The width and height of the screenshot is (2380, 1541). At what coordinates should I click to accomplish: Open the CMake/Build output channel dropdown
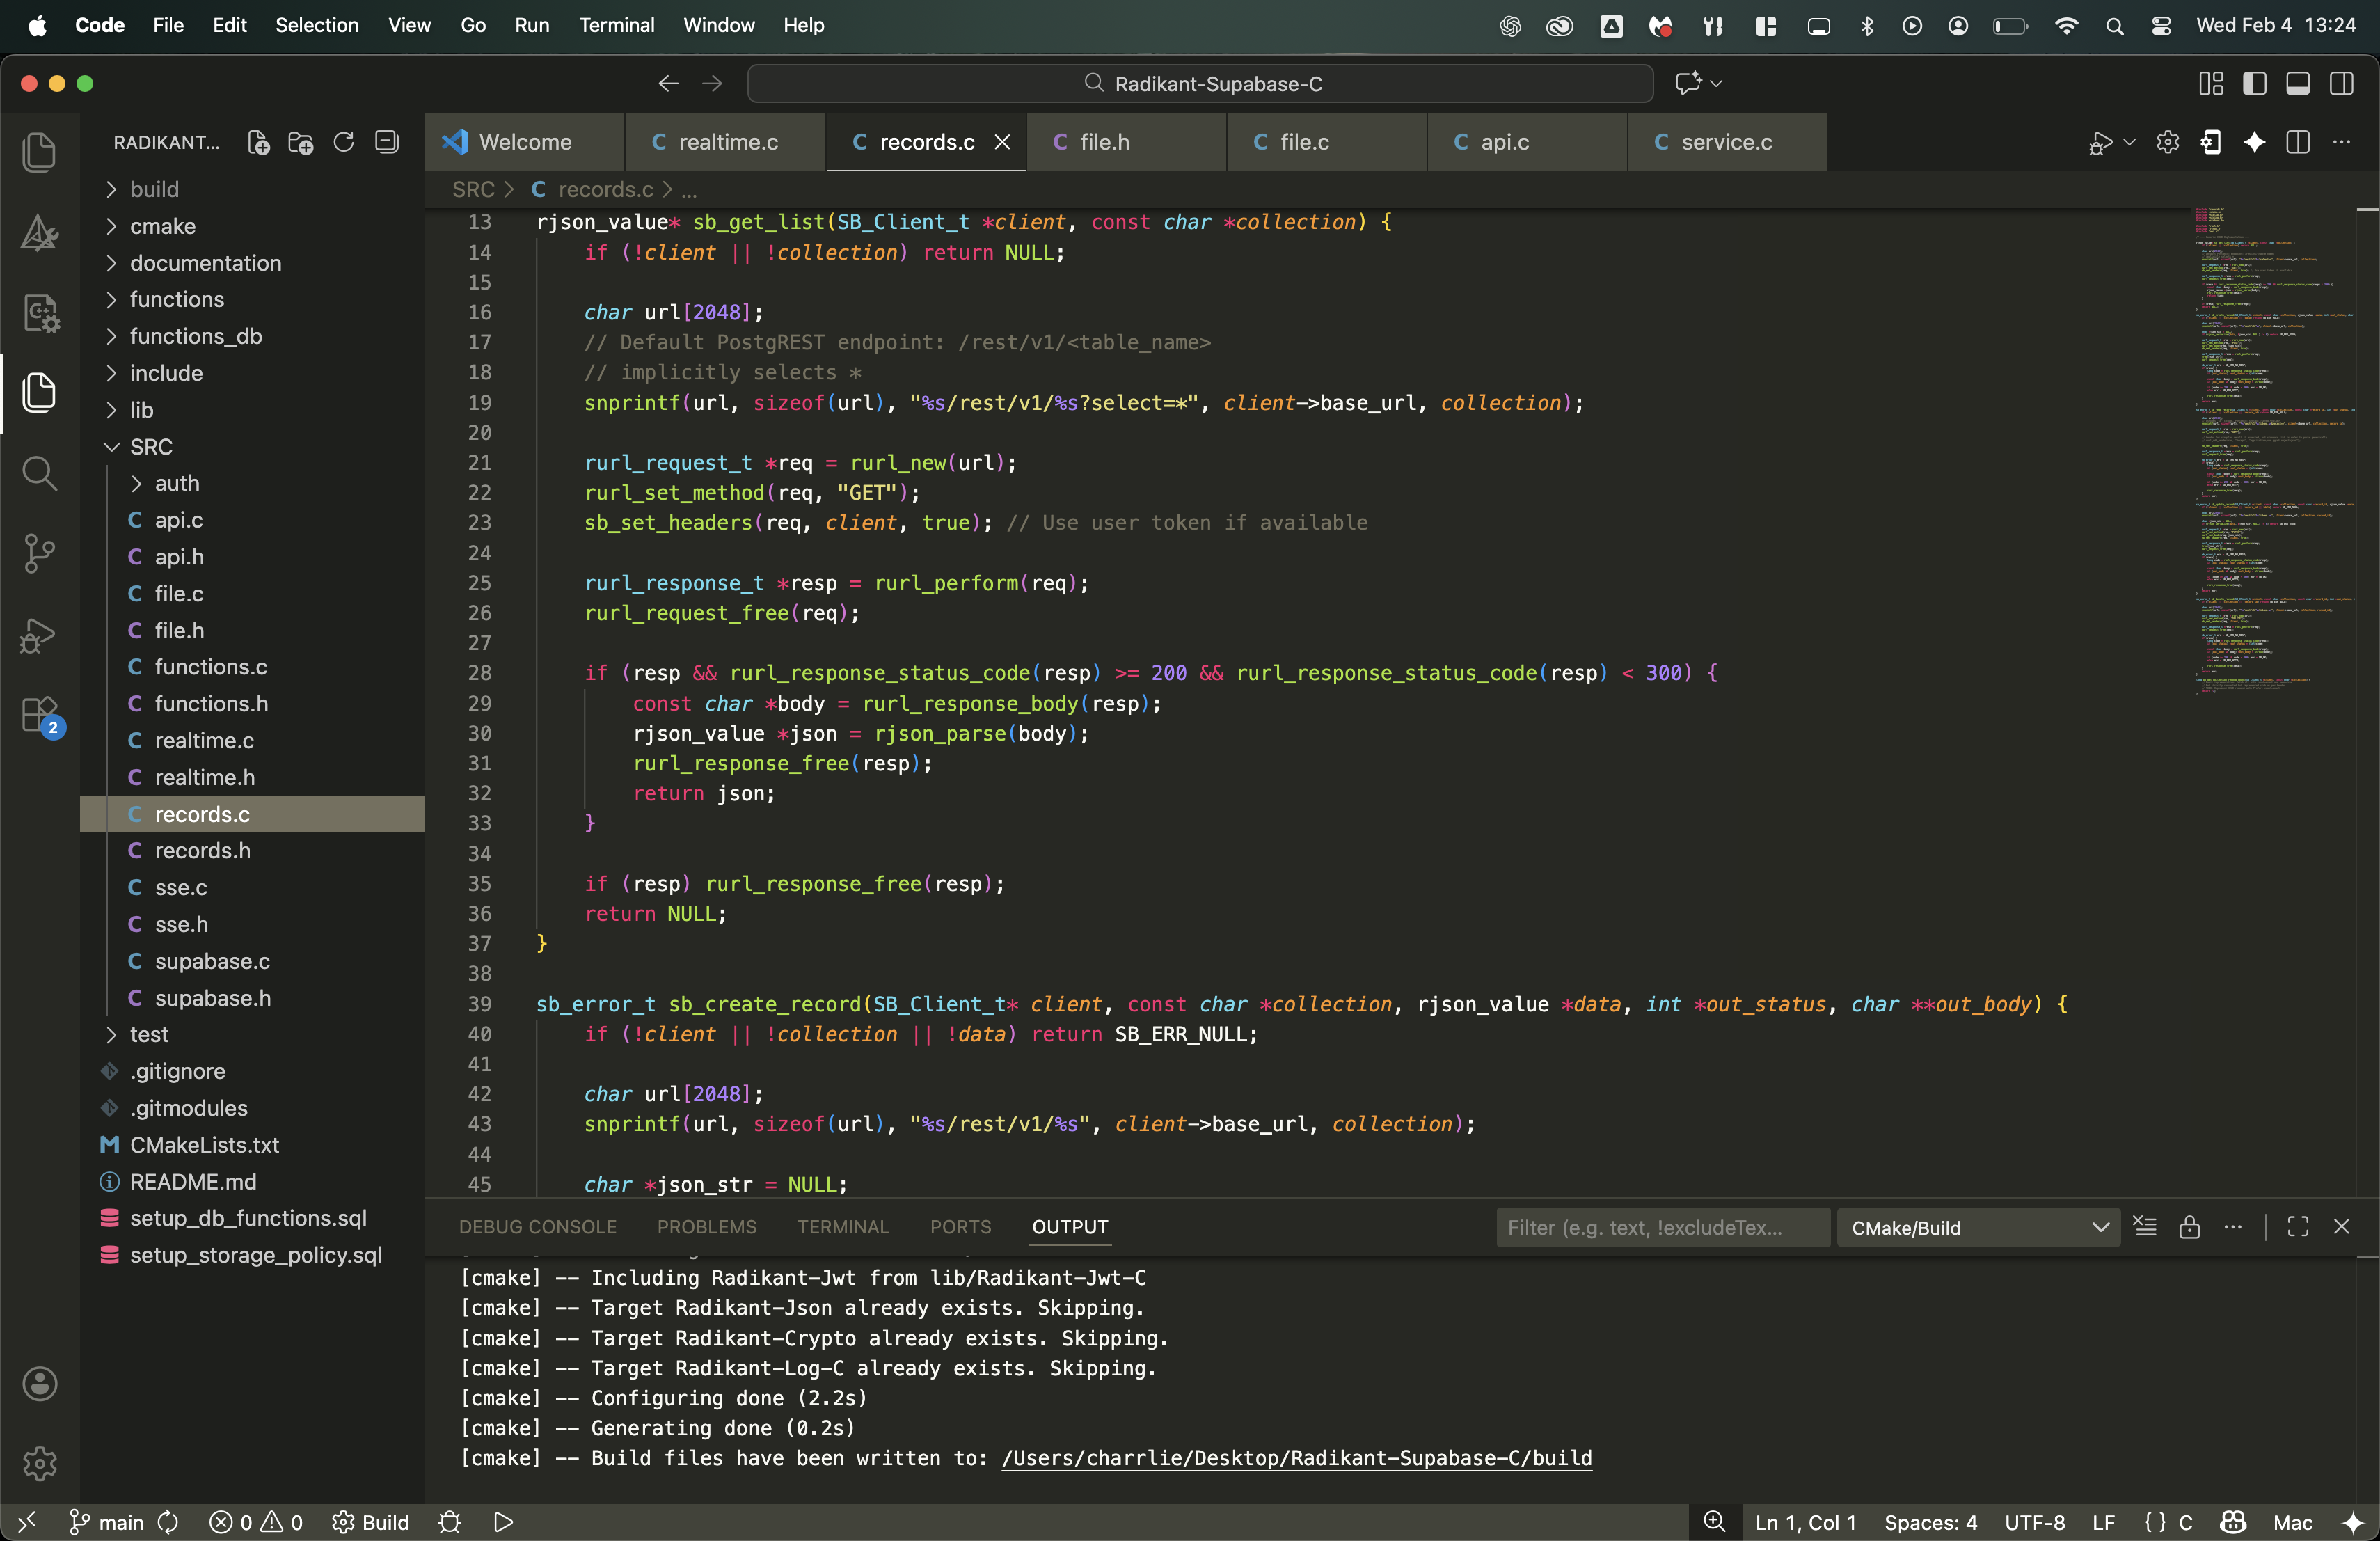(1978, 1227)
